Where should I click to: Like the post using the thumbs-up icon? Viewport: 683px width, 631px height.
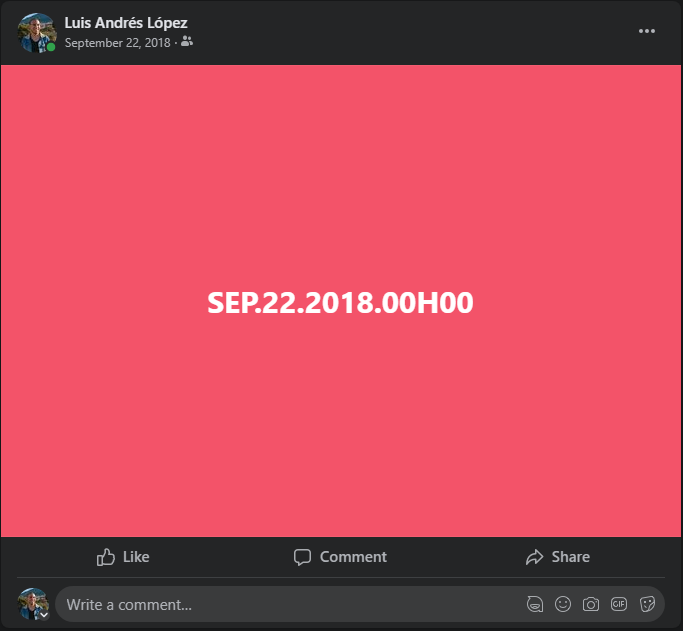106,557
